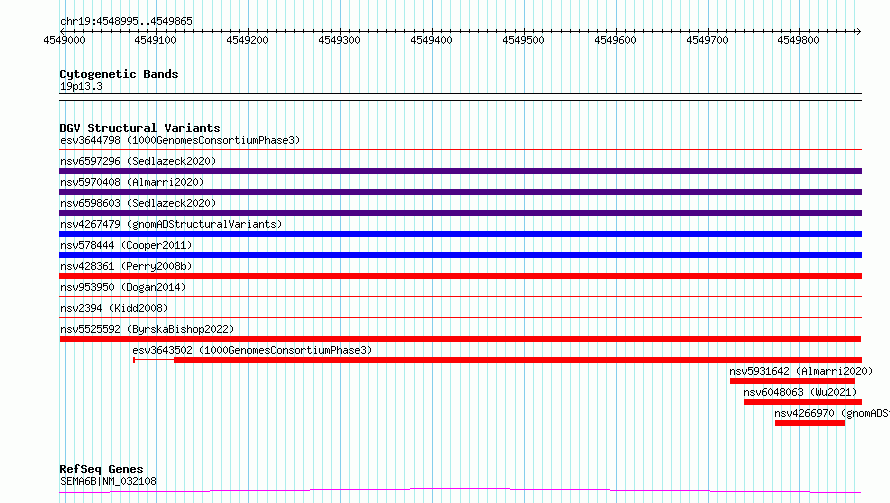Open the SEMA6B NM_032108 gene track line

point(460,491)
